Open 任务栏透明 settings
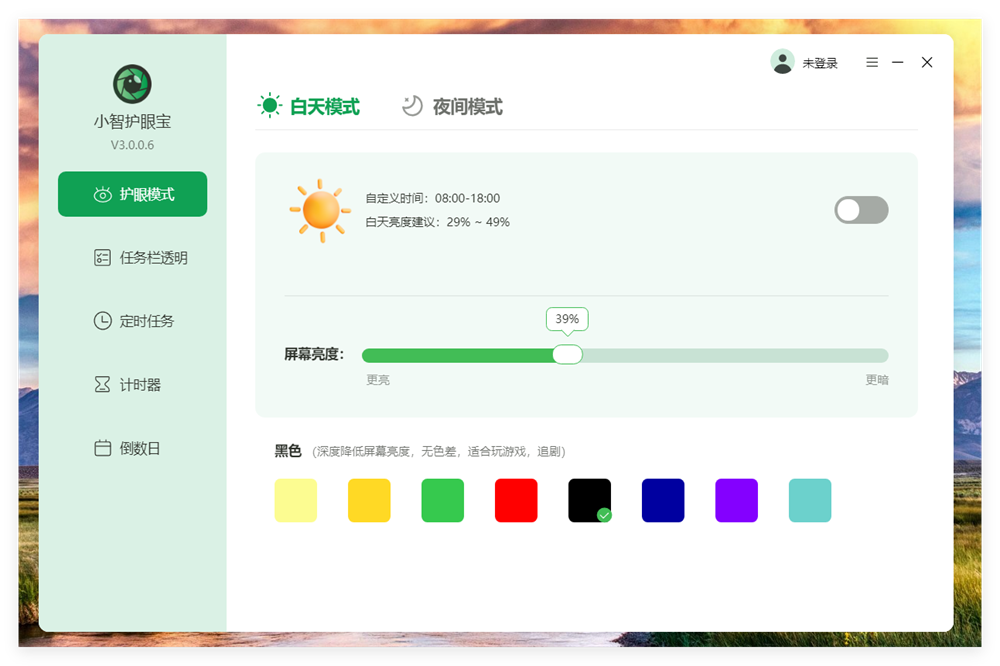 point(140,258)
